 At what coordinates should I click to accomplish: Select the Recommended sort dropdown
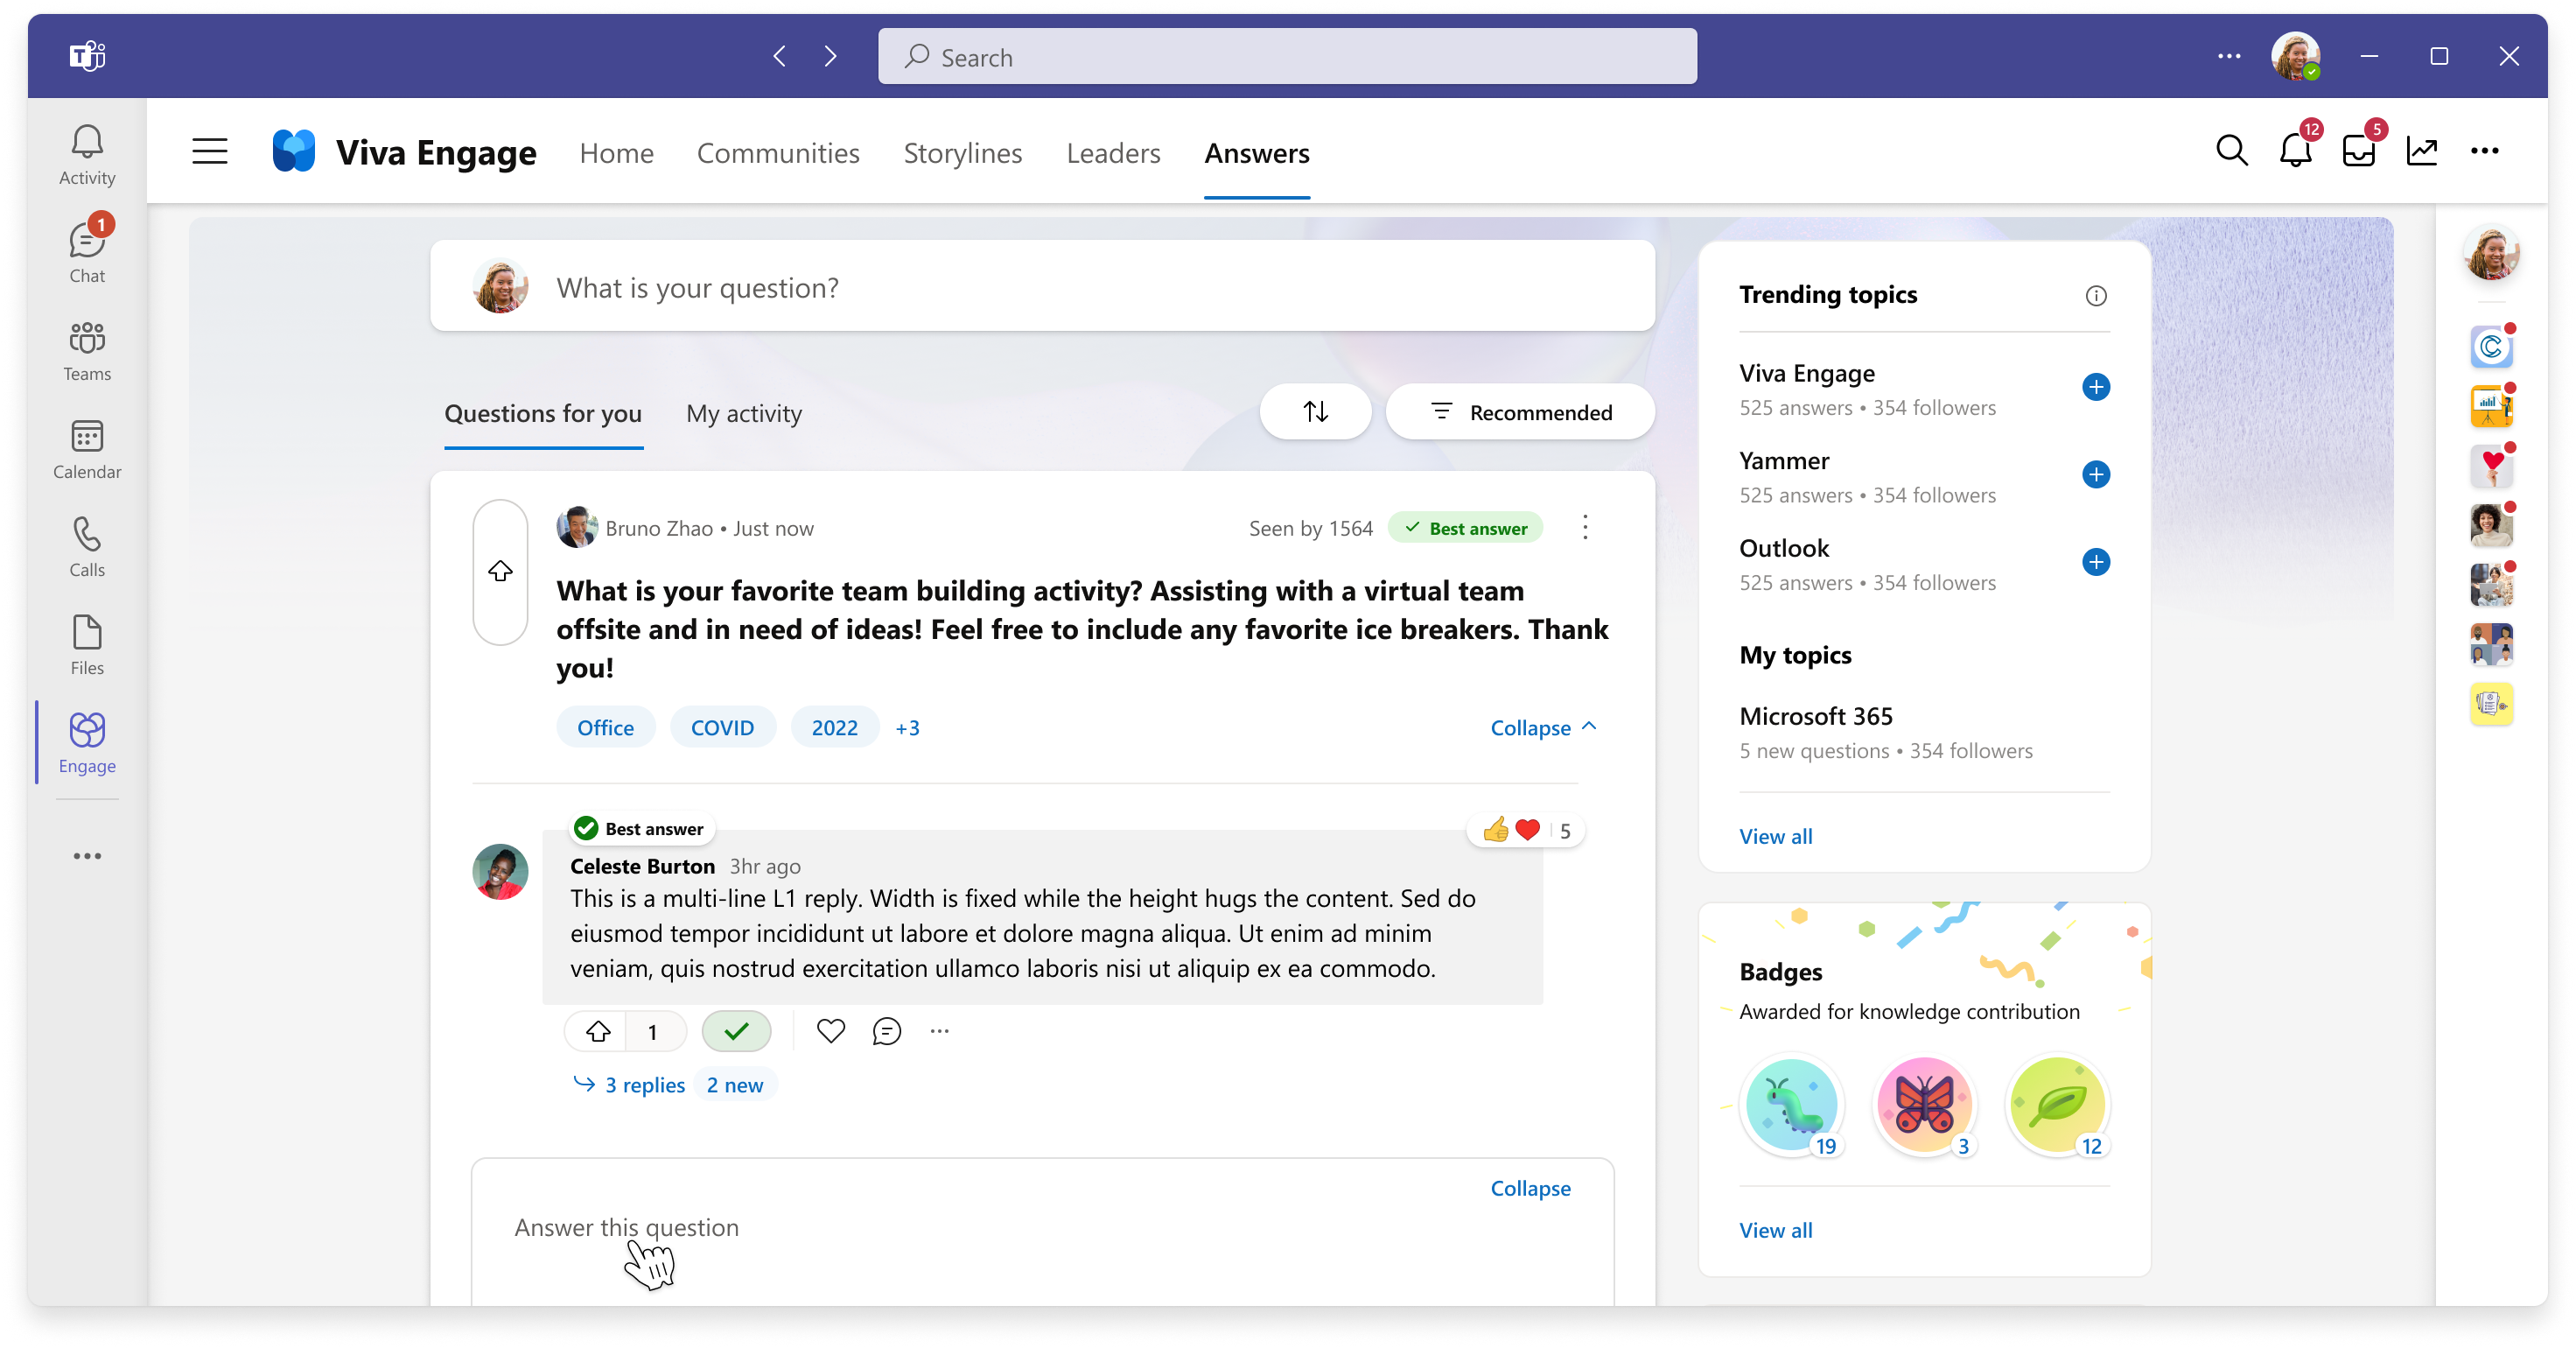(x=1516, y=412)
